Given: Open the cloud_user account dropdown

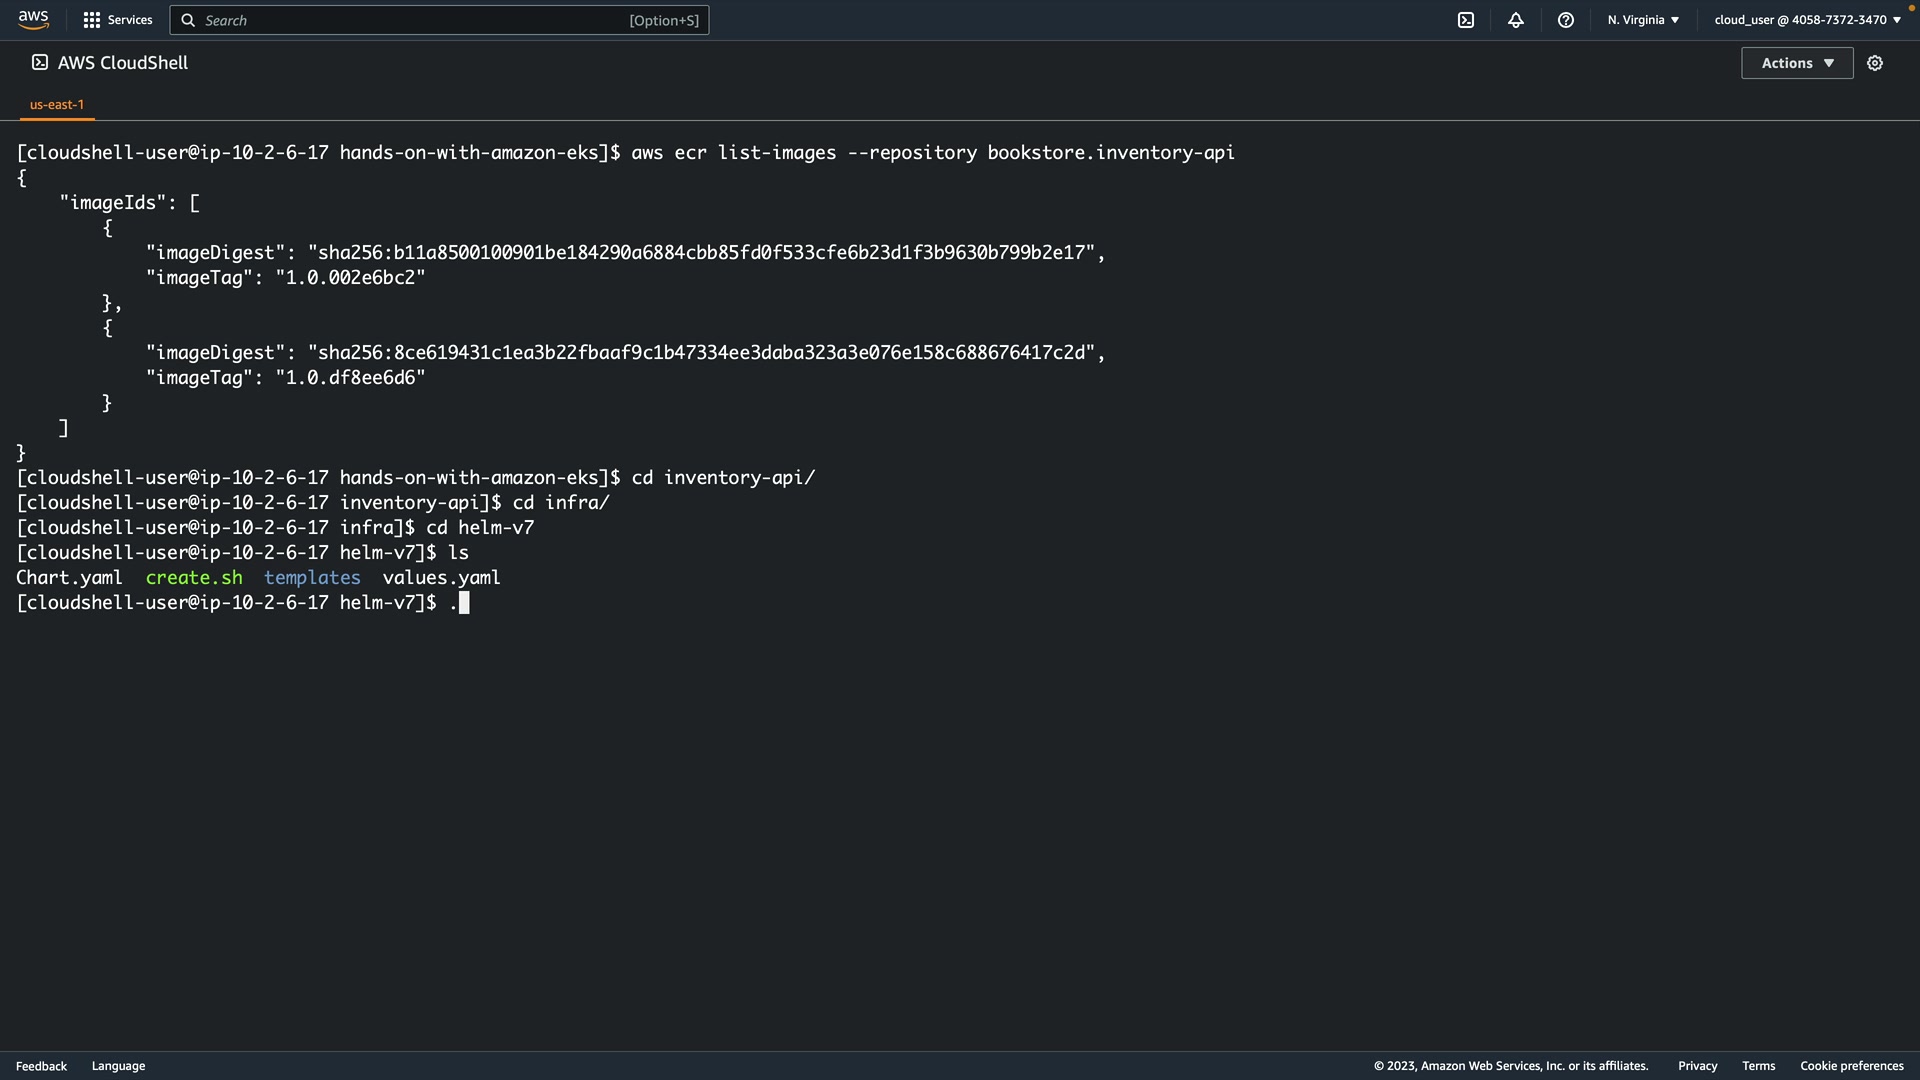Looking at the screenshot, I should pyautogui.click(x=1807, y=20).
